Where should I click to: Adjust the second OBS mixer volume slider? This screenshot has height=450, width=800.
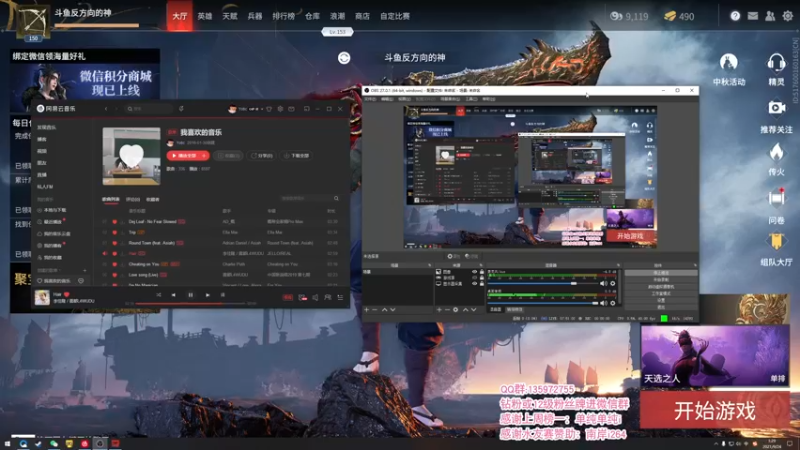[x=543, y=303]
